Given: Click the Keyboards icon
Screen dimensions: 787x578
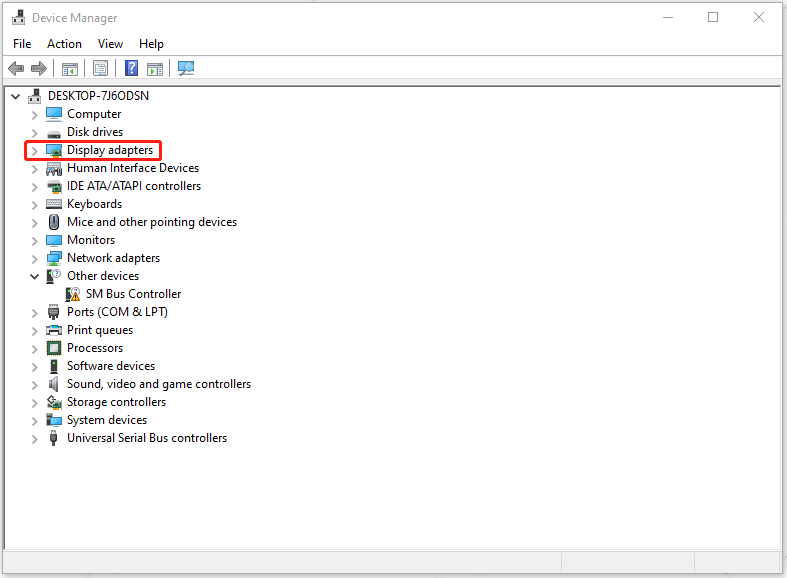Looking at the screenshot, I should (54, 204).
